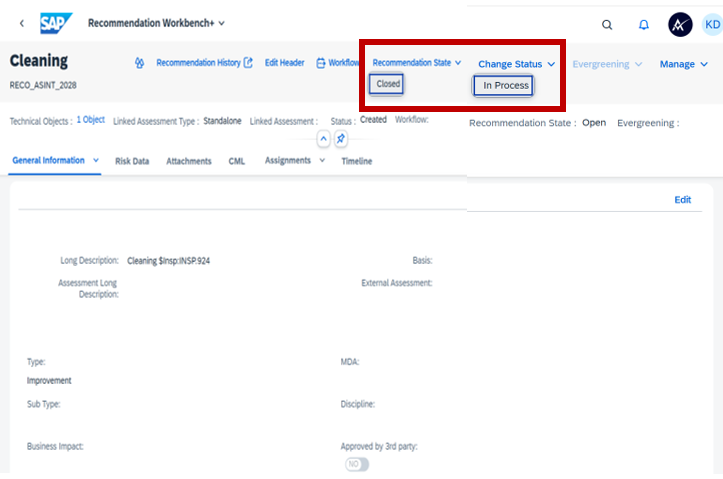Image resolution: width=723 pixels, height=479 pixels.
Task: Click the Improvement type value
Action: 49,380
